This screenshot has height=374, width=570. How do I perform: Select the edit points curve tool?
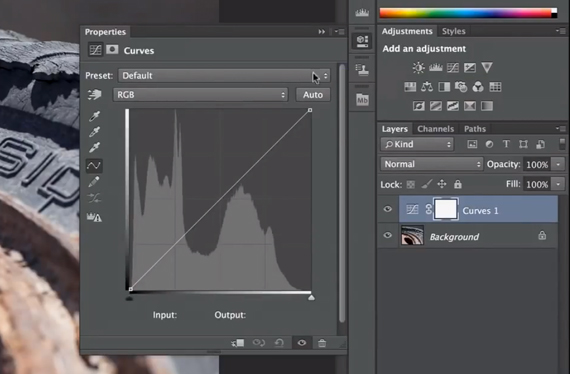point(94,165)
